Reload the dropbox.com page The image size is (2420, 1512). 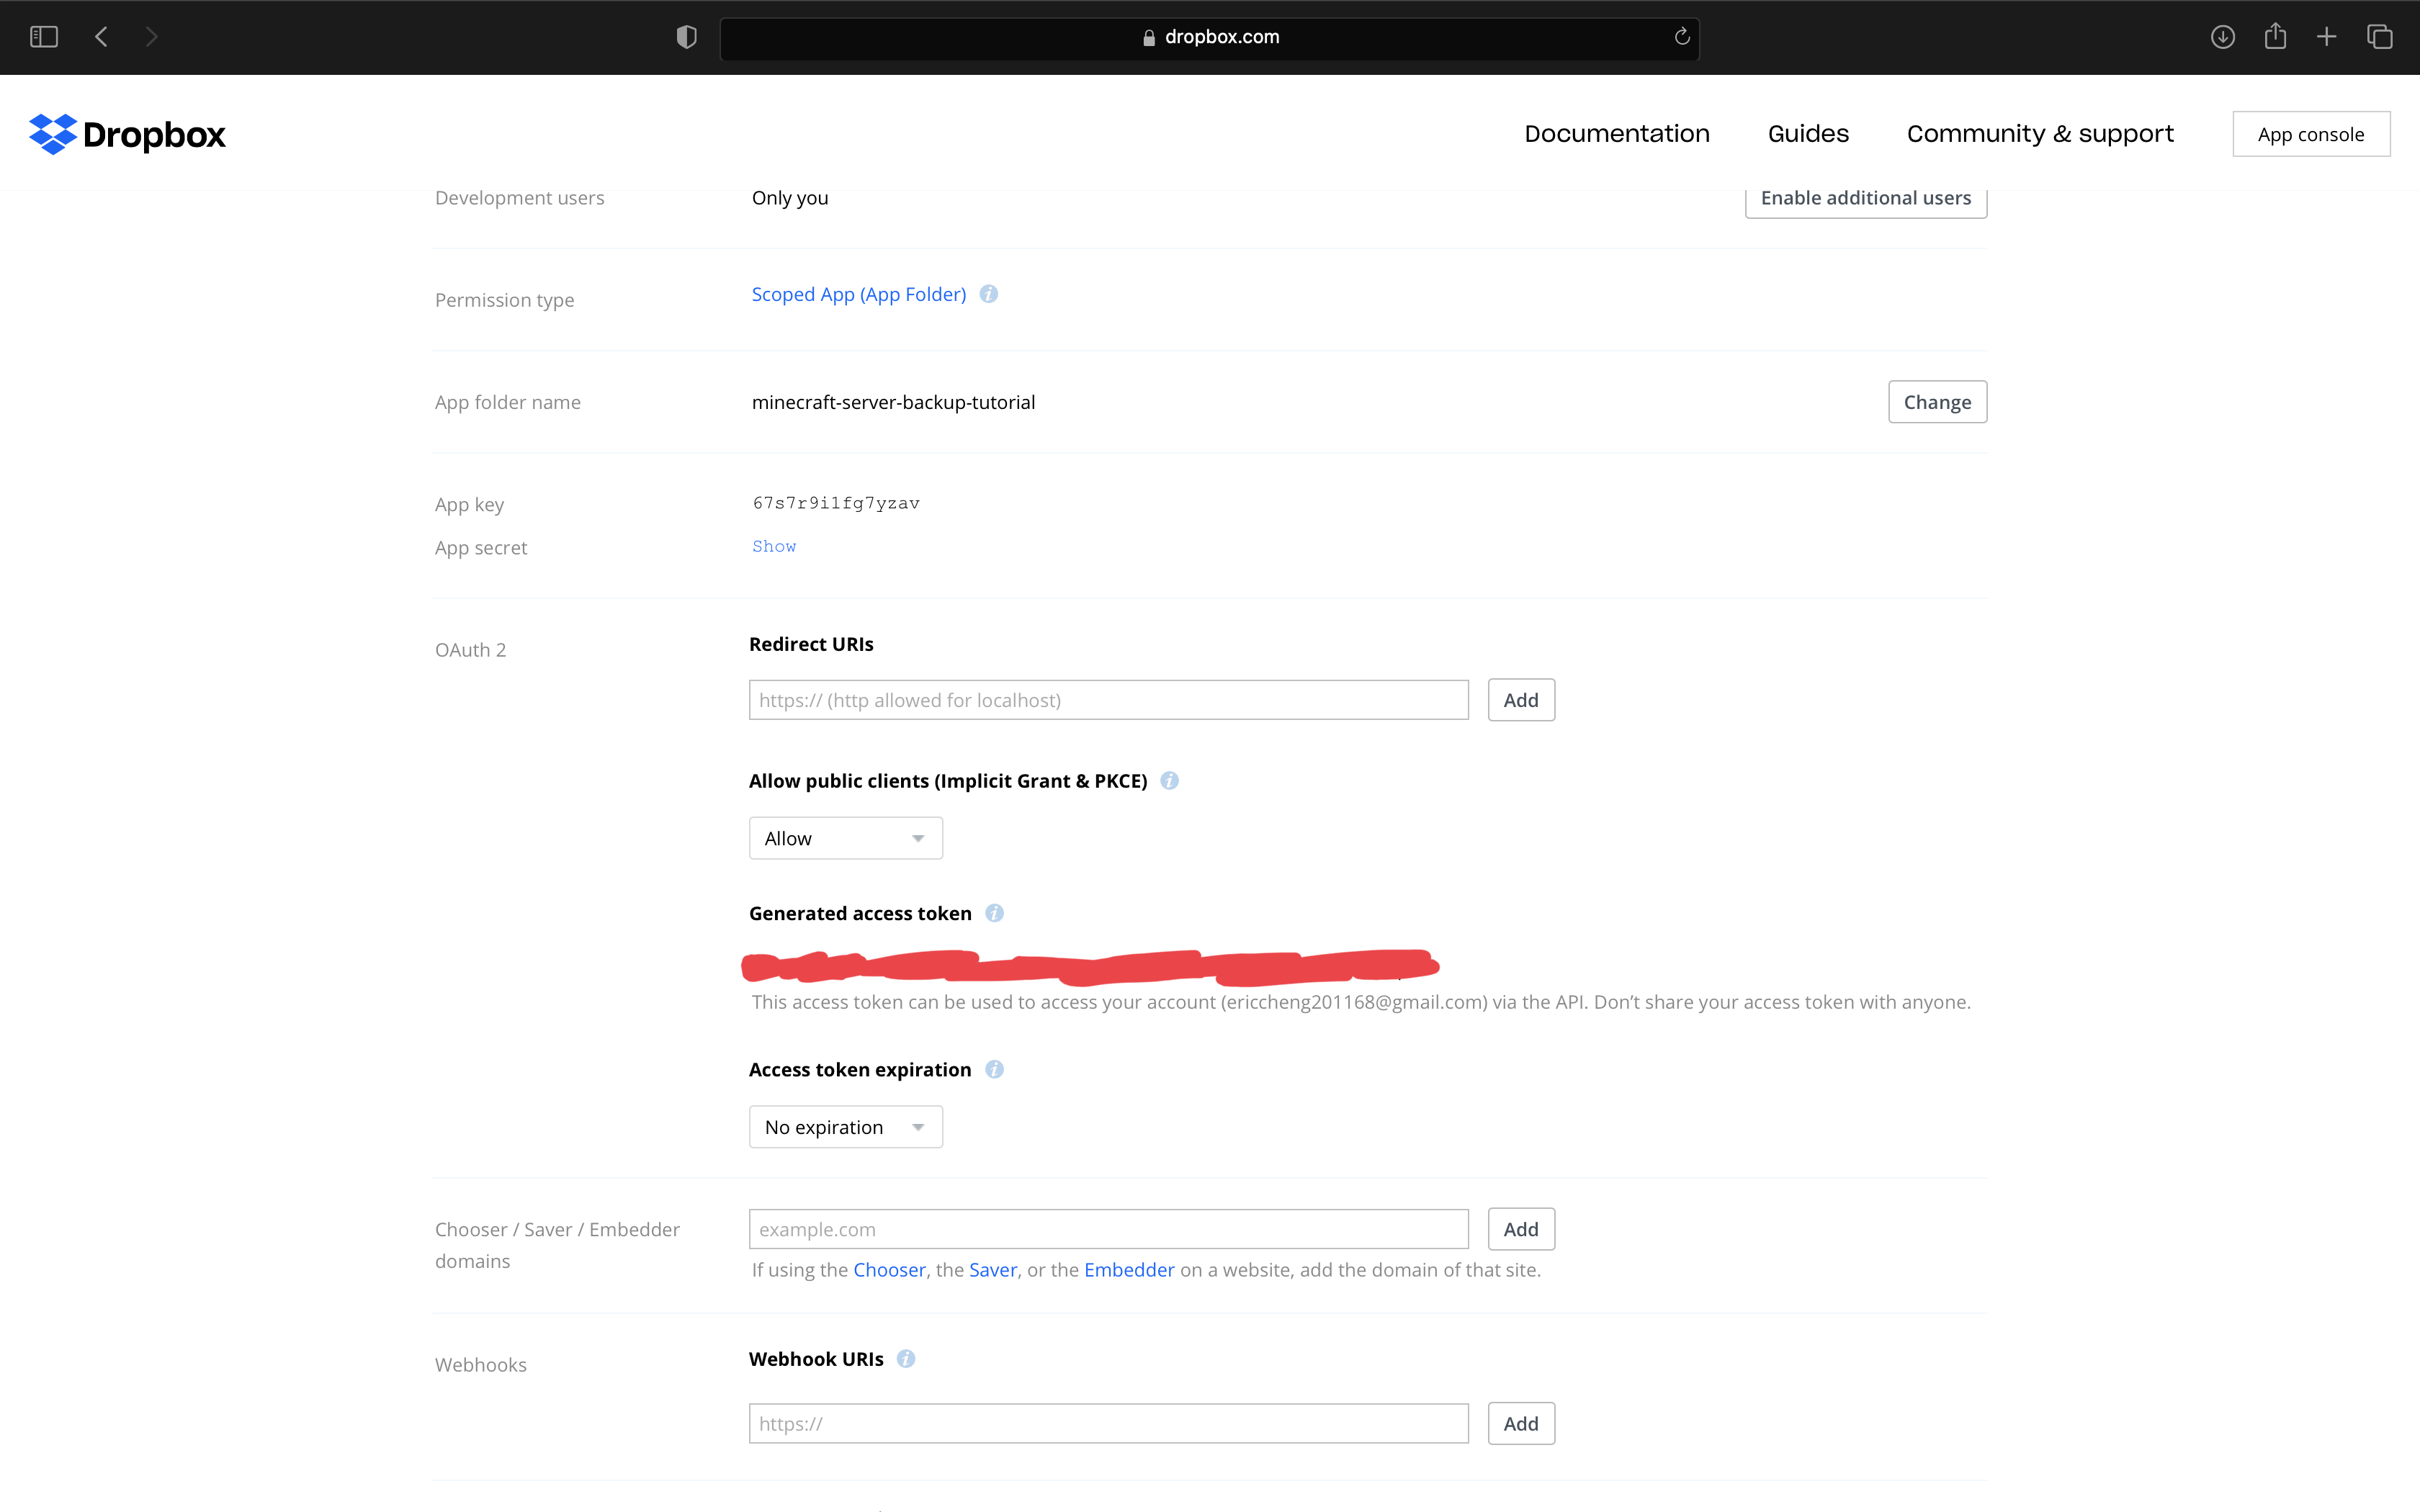point(1682,37)
